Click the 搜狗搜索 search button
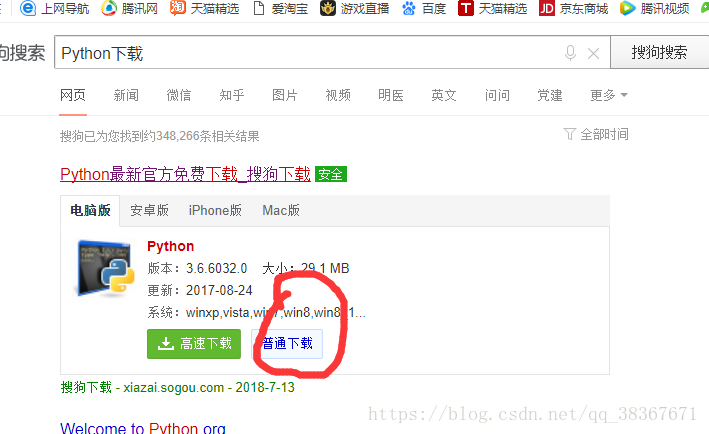Viewport: 709px width, 434px height. click(659, 52)
